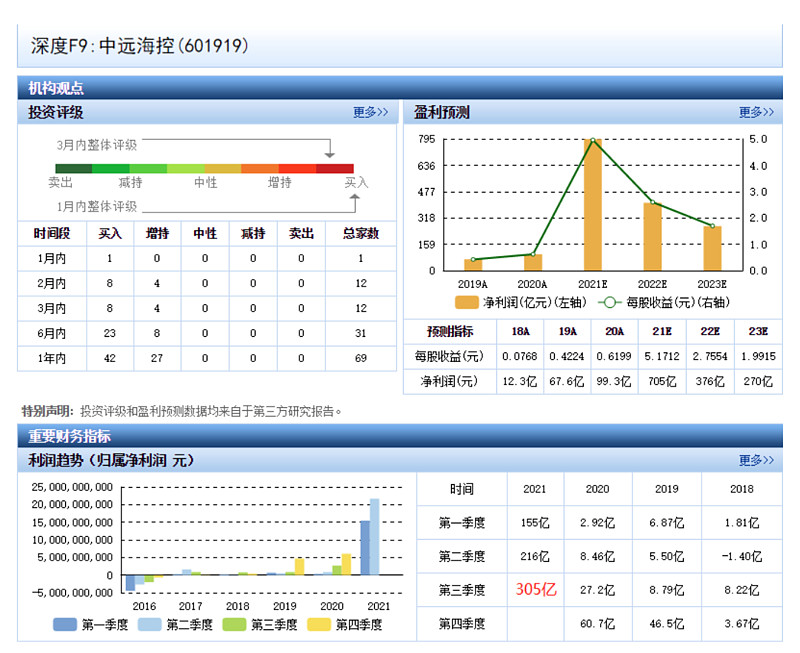Screen dimensions: 800x653
Task: Click the 1年内 row in the rating table
Action: 50,357
